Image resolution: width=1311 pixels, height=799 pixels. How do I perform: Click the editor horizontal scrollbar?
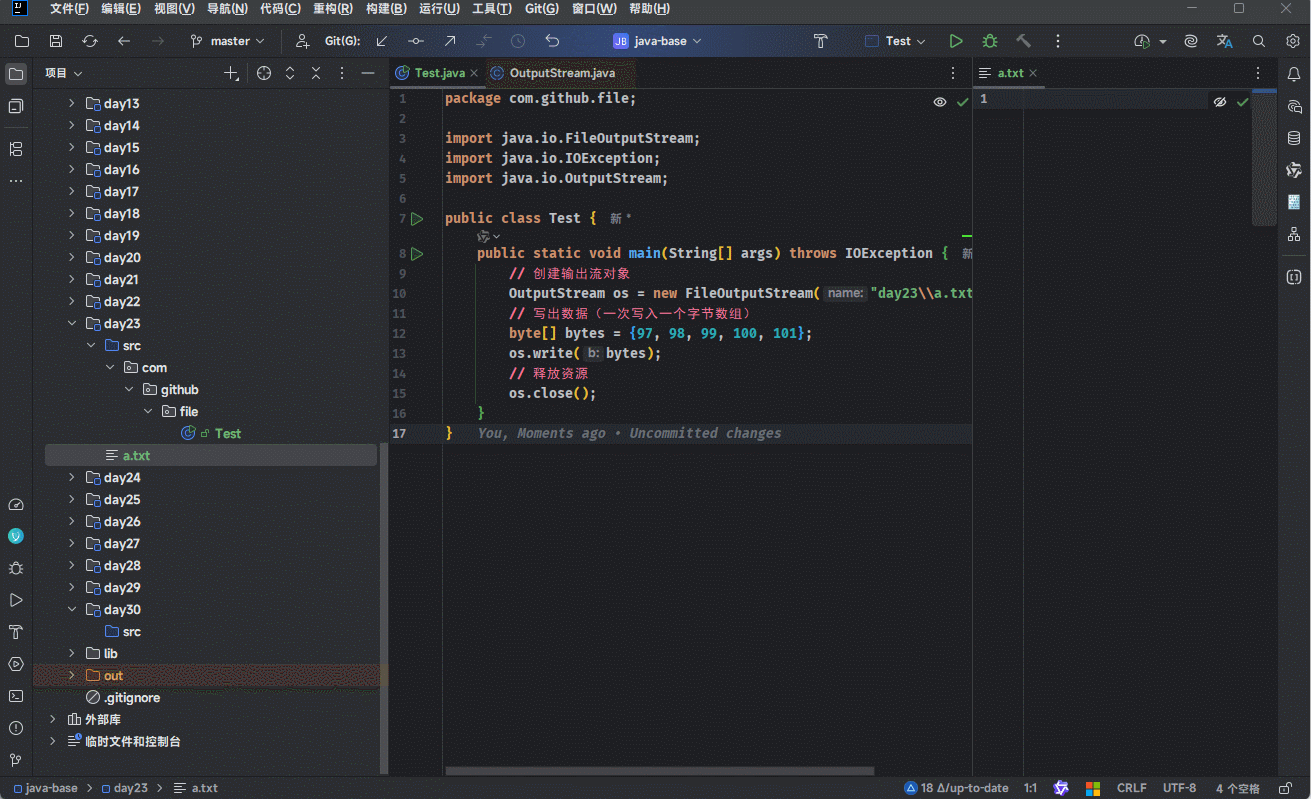tap(660, 771)
